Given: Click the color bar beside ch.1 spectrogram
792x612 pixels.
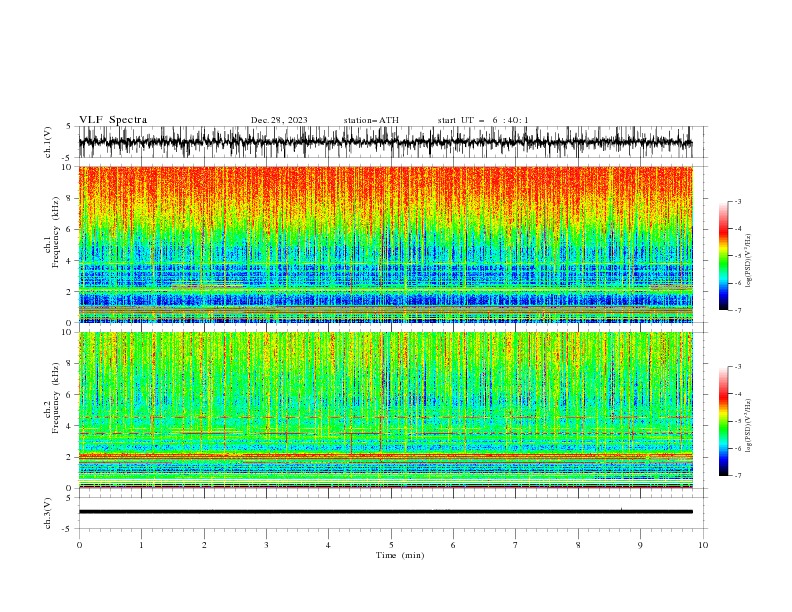Looking at the screenshot, I should (723, 256).
